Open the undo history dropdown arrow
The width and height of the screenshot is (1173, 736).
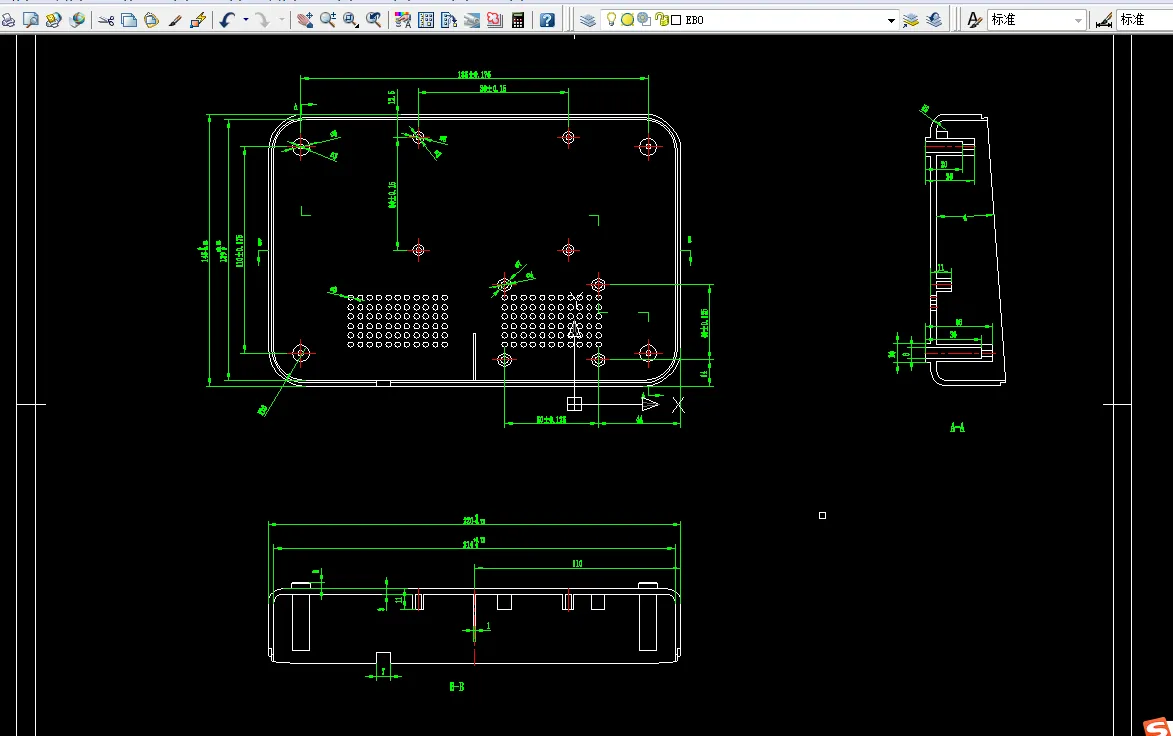coord(245,20)
